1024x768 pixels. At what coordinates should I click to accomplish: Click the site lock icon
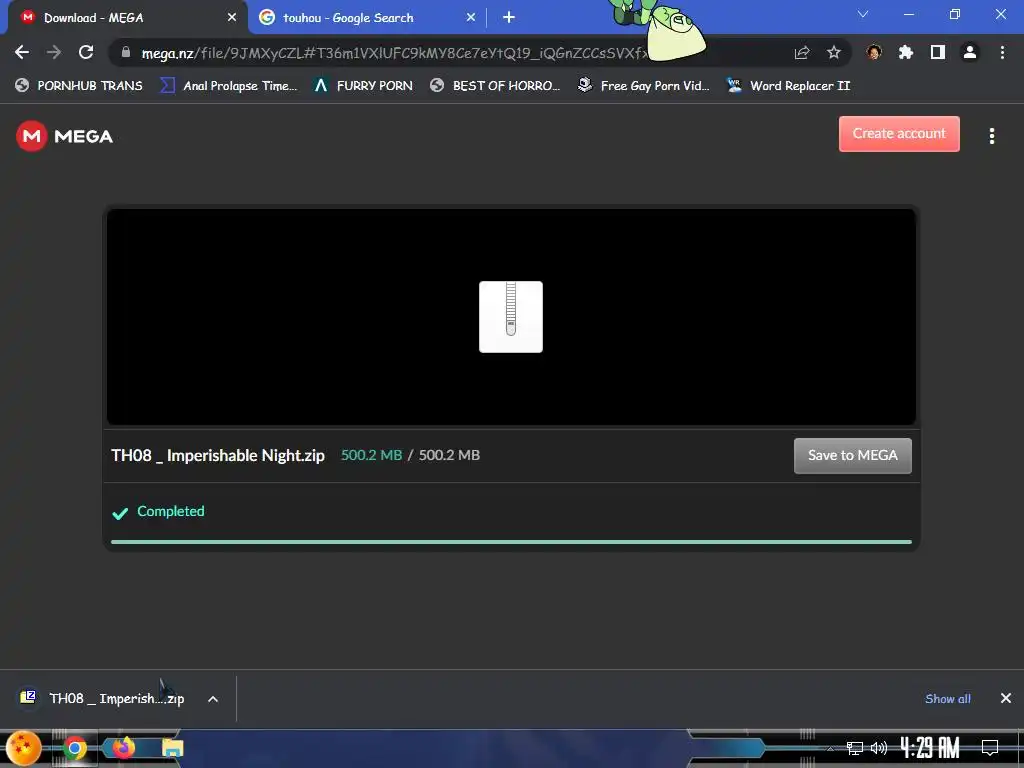(126, 52)
